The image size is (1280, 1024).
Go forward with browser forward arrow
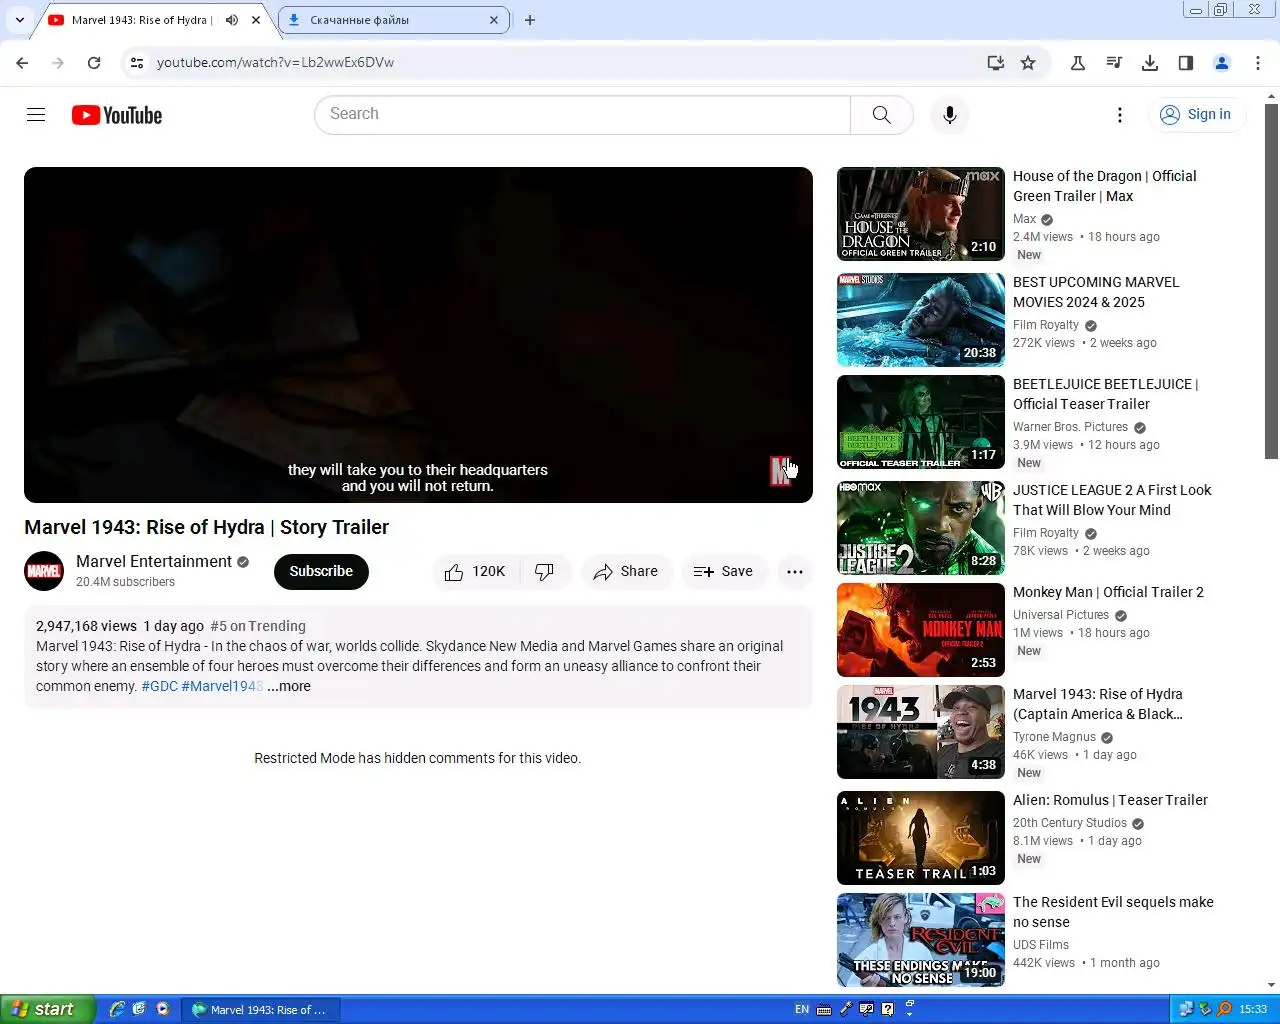(58, 62)
